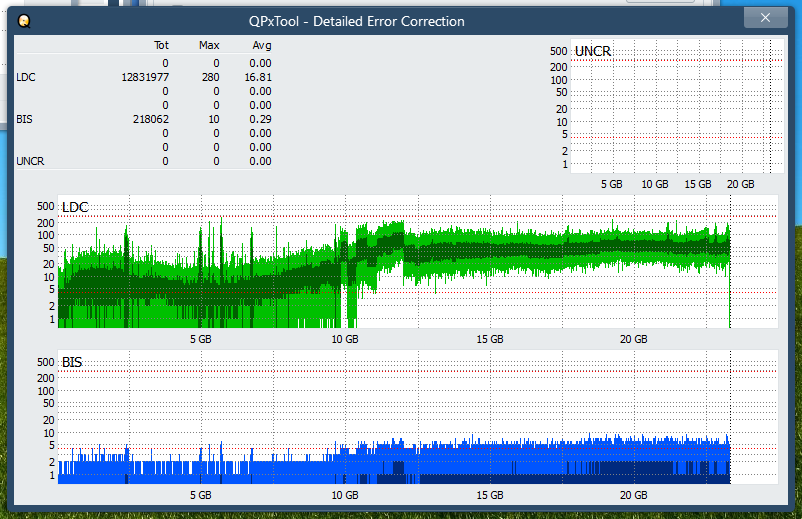This screenshot has width=802, height=519.
Task: Select the 'Max' column header
Action: [x=210, y=45]
